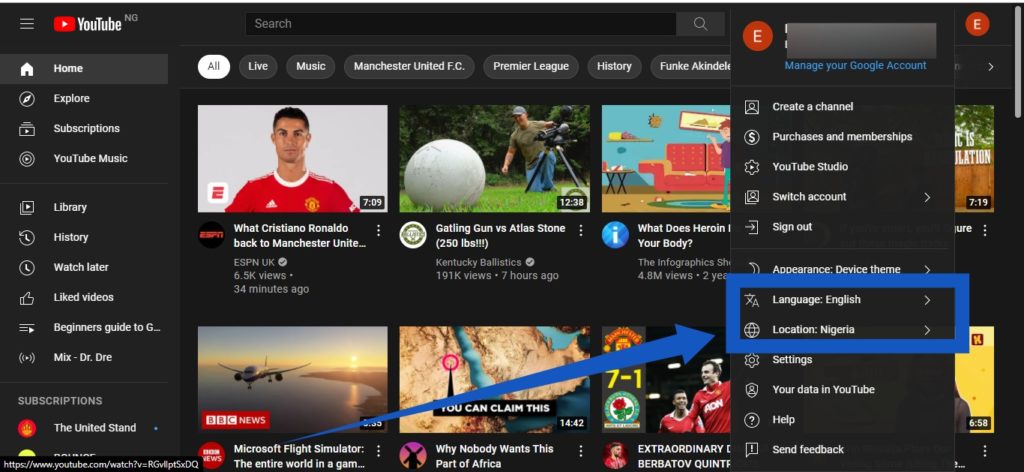The height and width of the screenshot is (472, 1024).
Task: Choose Send feedback in the account menu
Action: point(842,450)
